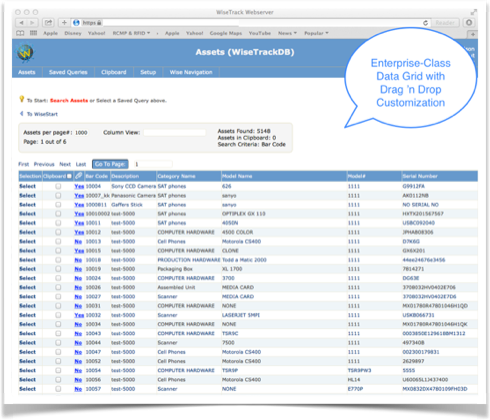Screen dimensions: 490x420
Task: Open the bookmarks book icon
Action: [x=20, y=33]
